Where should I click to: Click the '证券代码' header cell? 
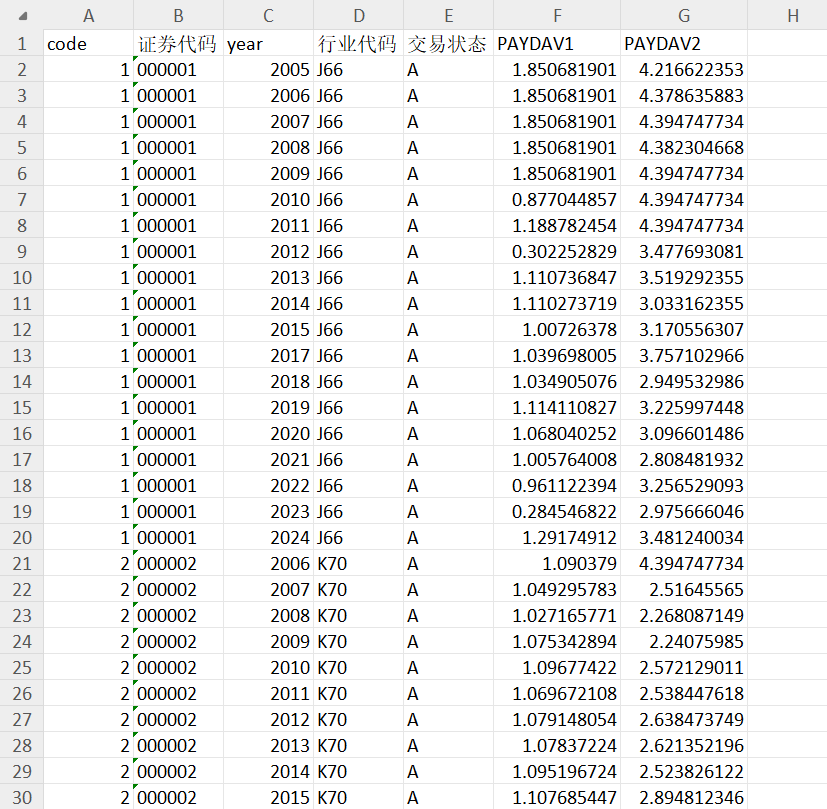click(x=178, y=43)
